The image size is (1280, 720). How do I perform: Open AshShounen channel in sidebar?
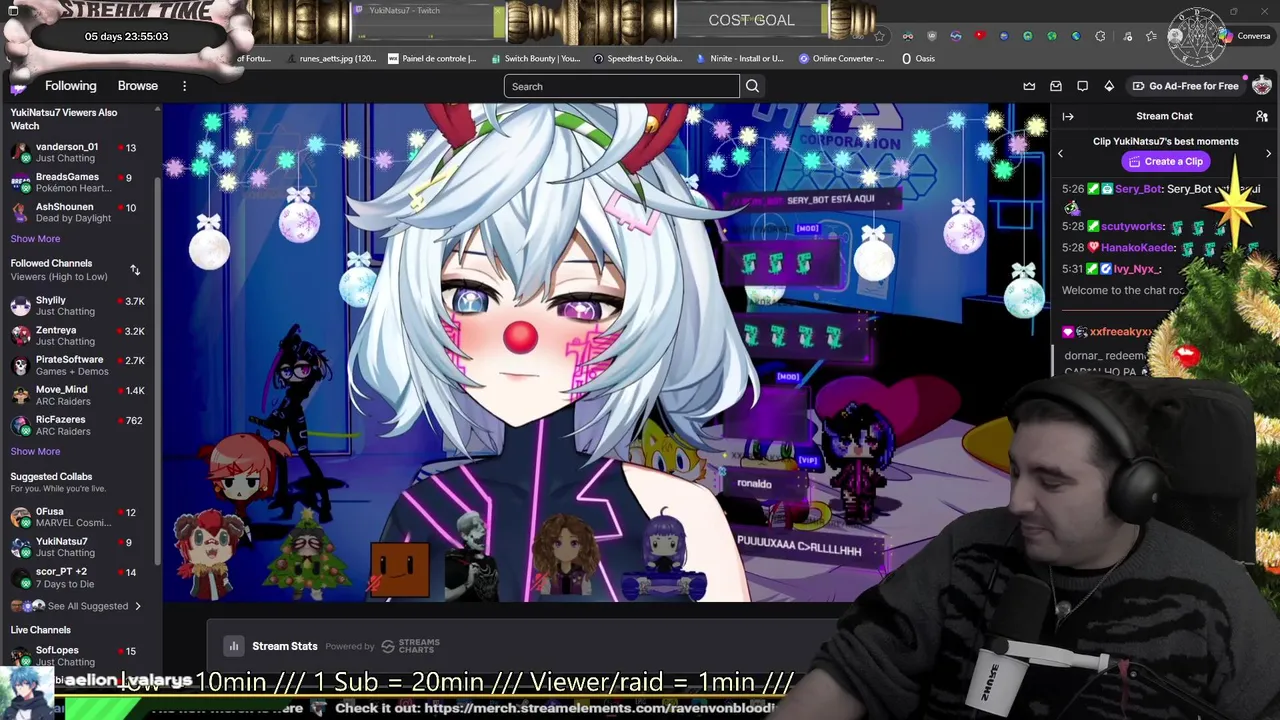(x=78, y=212)
